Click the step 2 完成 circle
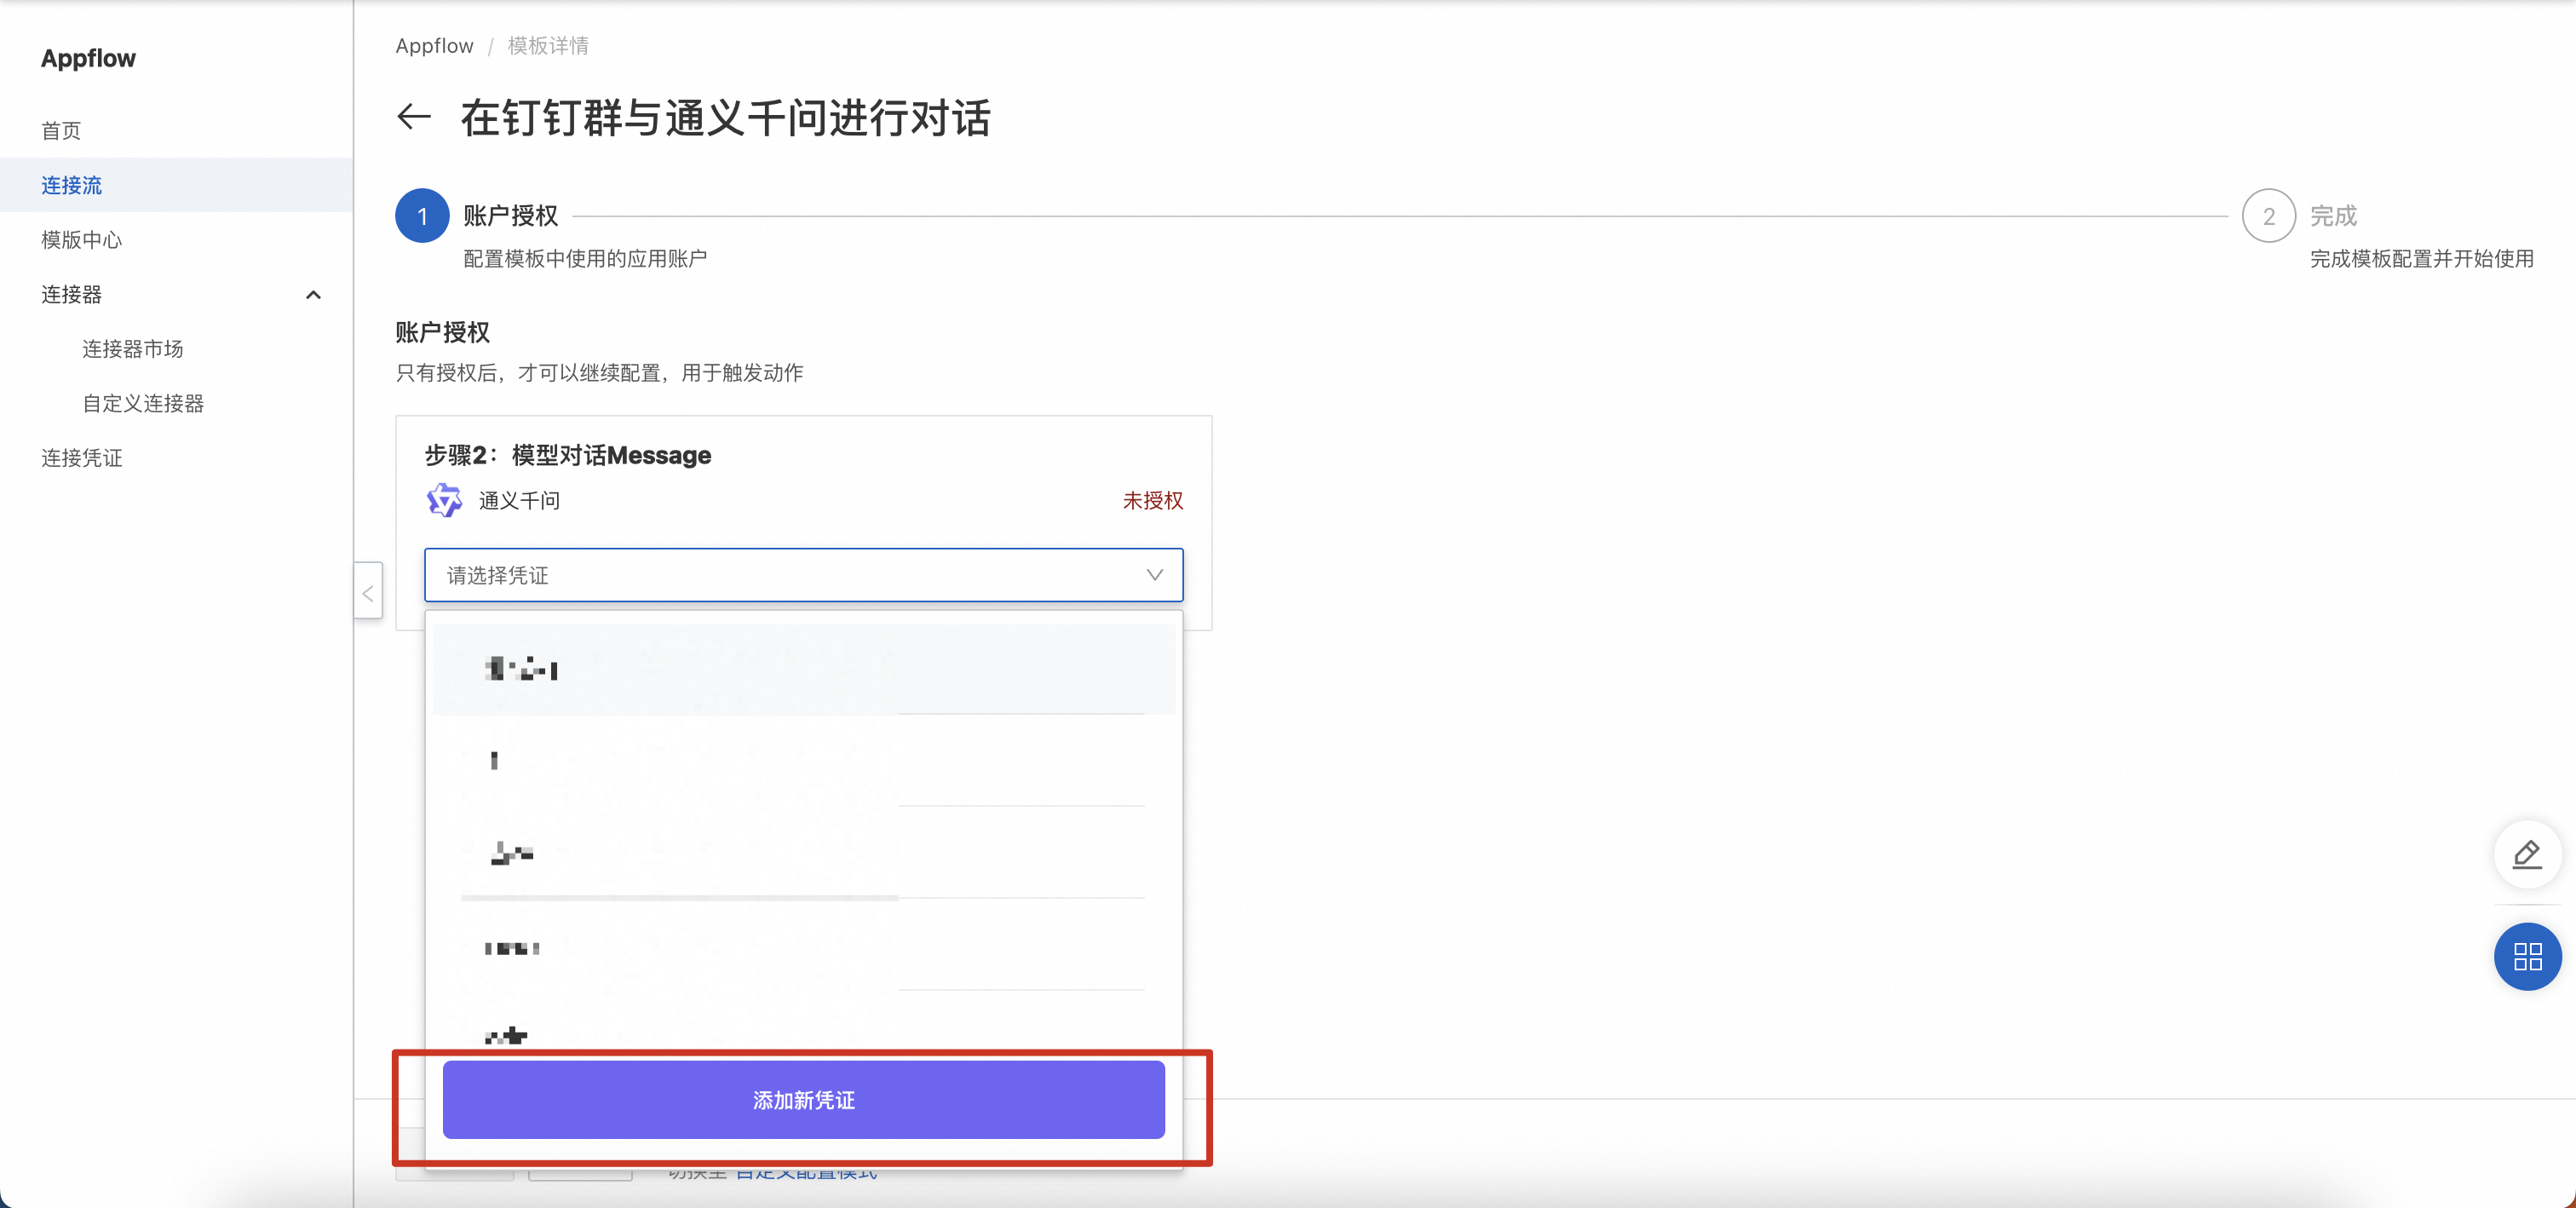The image size is (2576, 1208). click(x=2268, y=216)
